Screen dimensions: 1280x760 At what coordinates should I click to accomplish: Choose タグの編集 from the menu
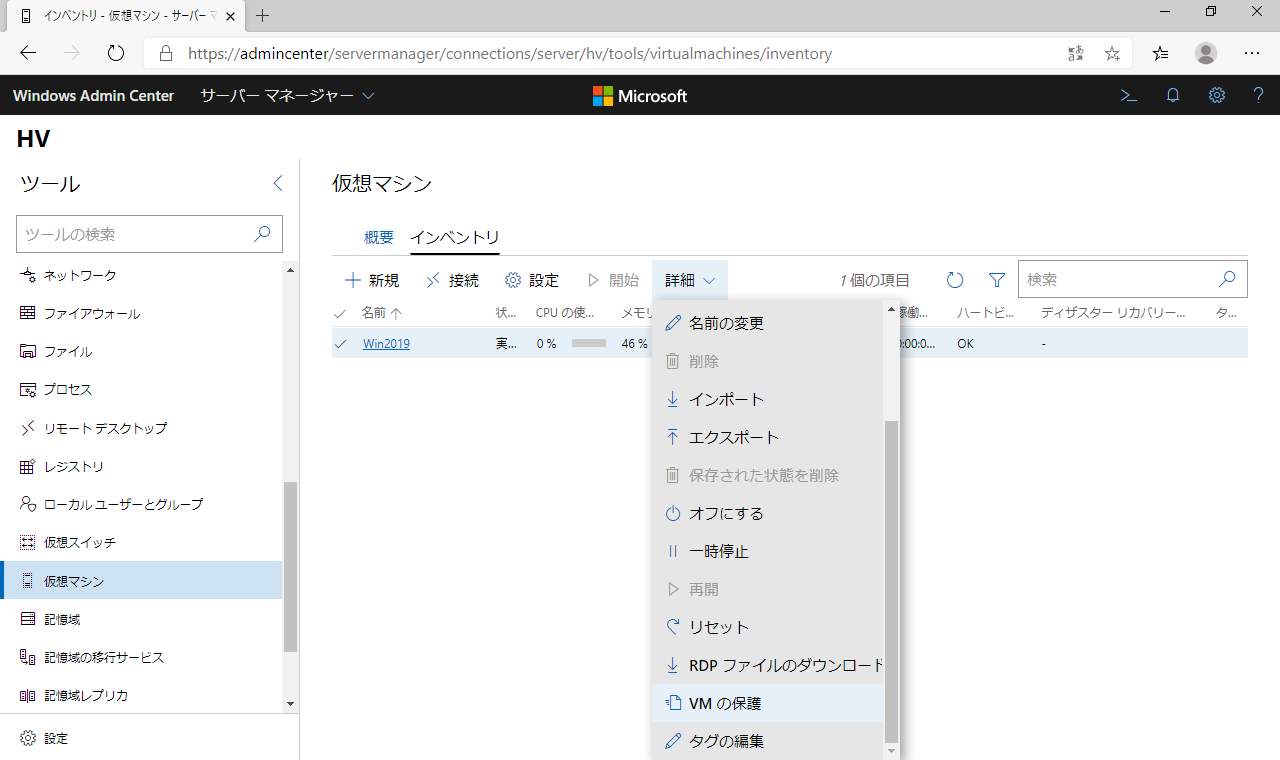pyautogui.click(x=768, y=741)
